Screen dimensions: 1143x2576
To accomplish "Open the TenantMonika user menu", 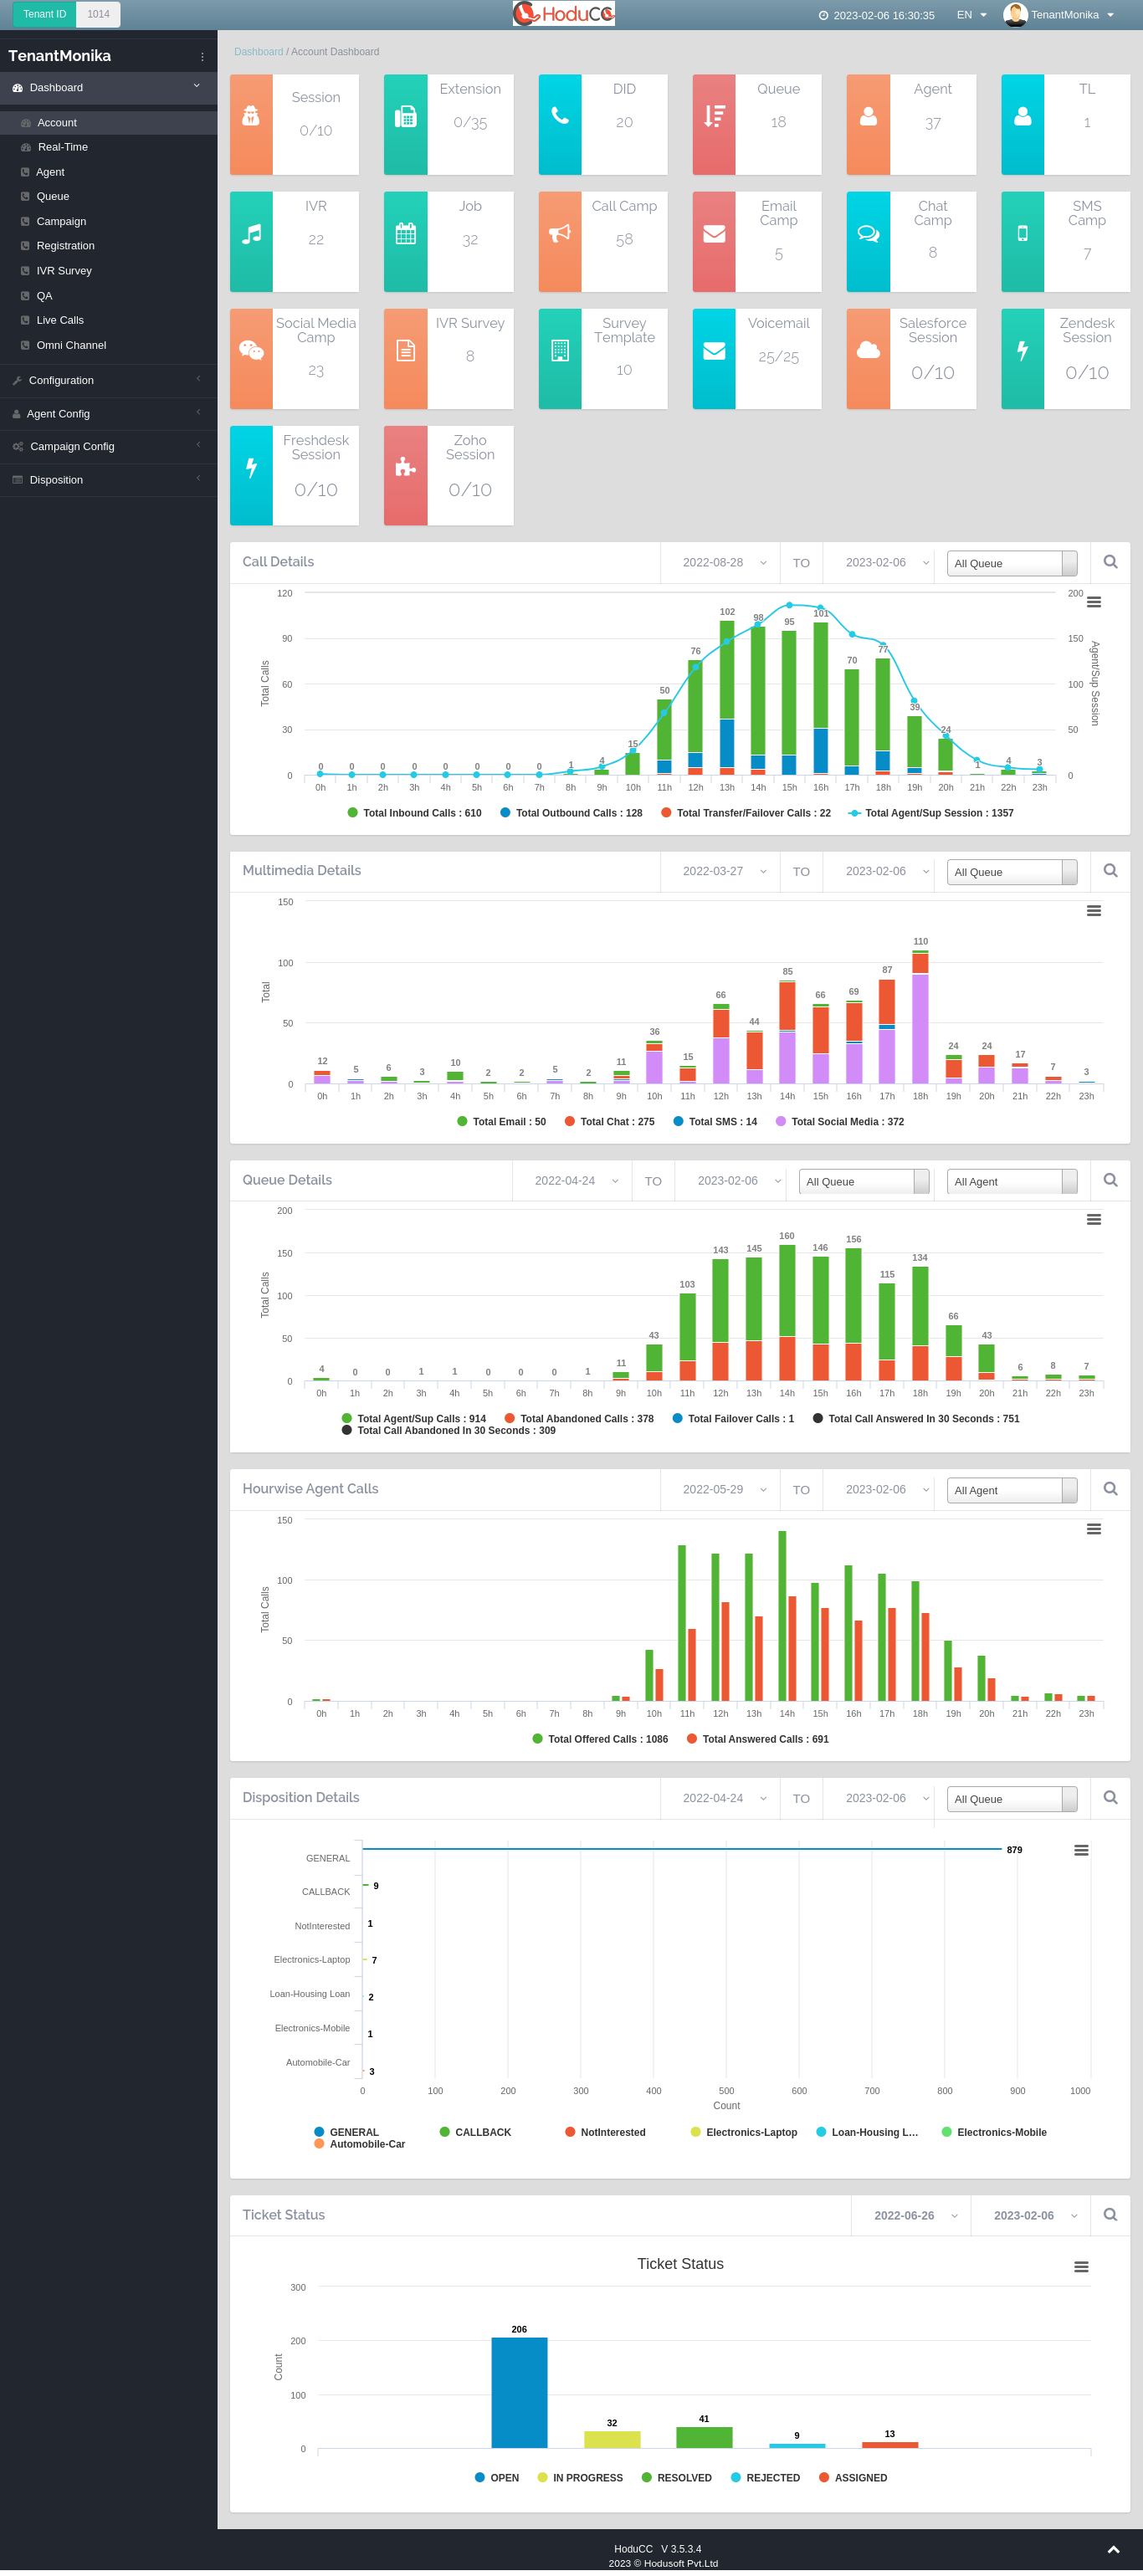I will point(1059,15).
